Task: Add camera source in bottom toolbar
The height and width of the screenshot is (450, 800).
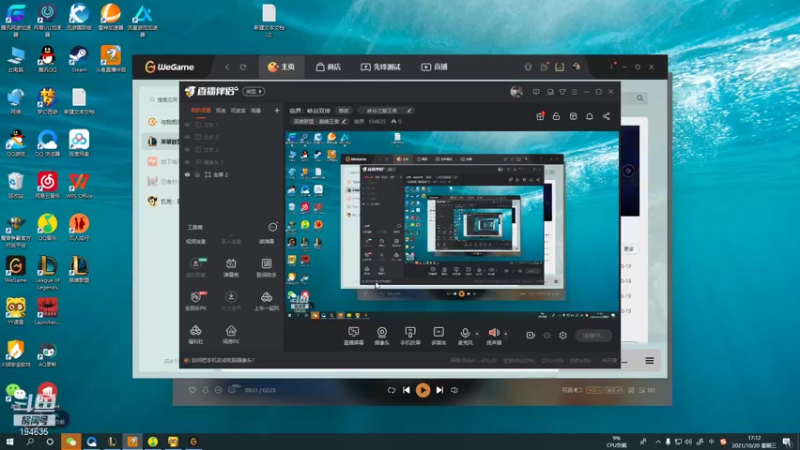Action: 382,336
